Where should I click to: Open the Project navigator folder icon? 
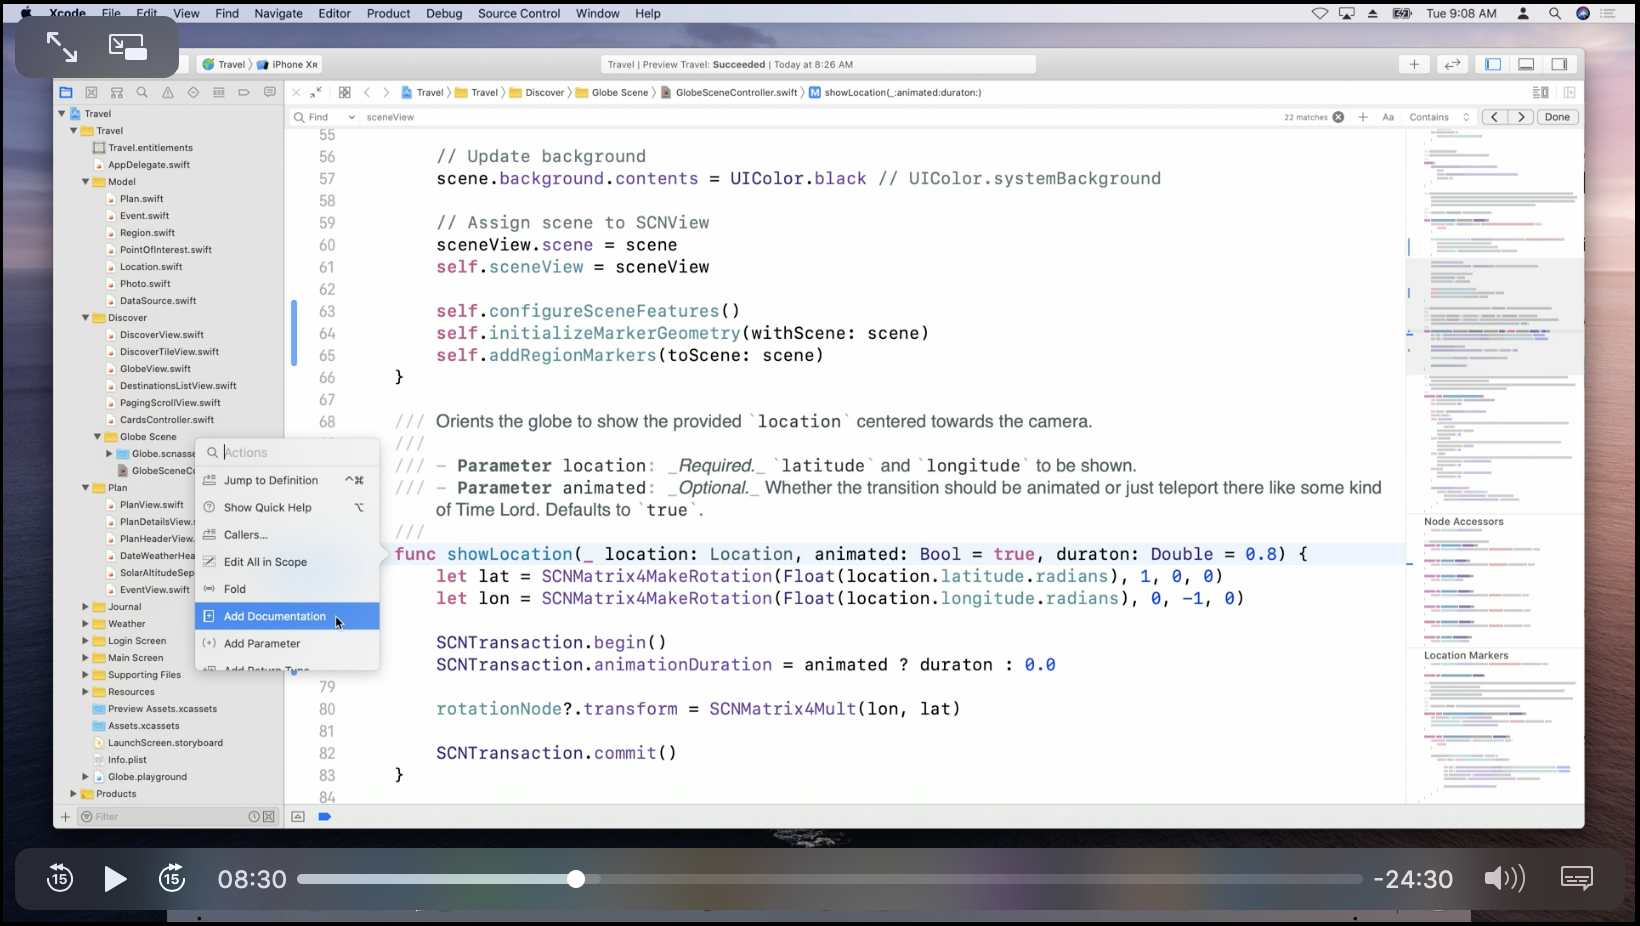pyautogui.click(x=66, y=92)
